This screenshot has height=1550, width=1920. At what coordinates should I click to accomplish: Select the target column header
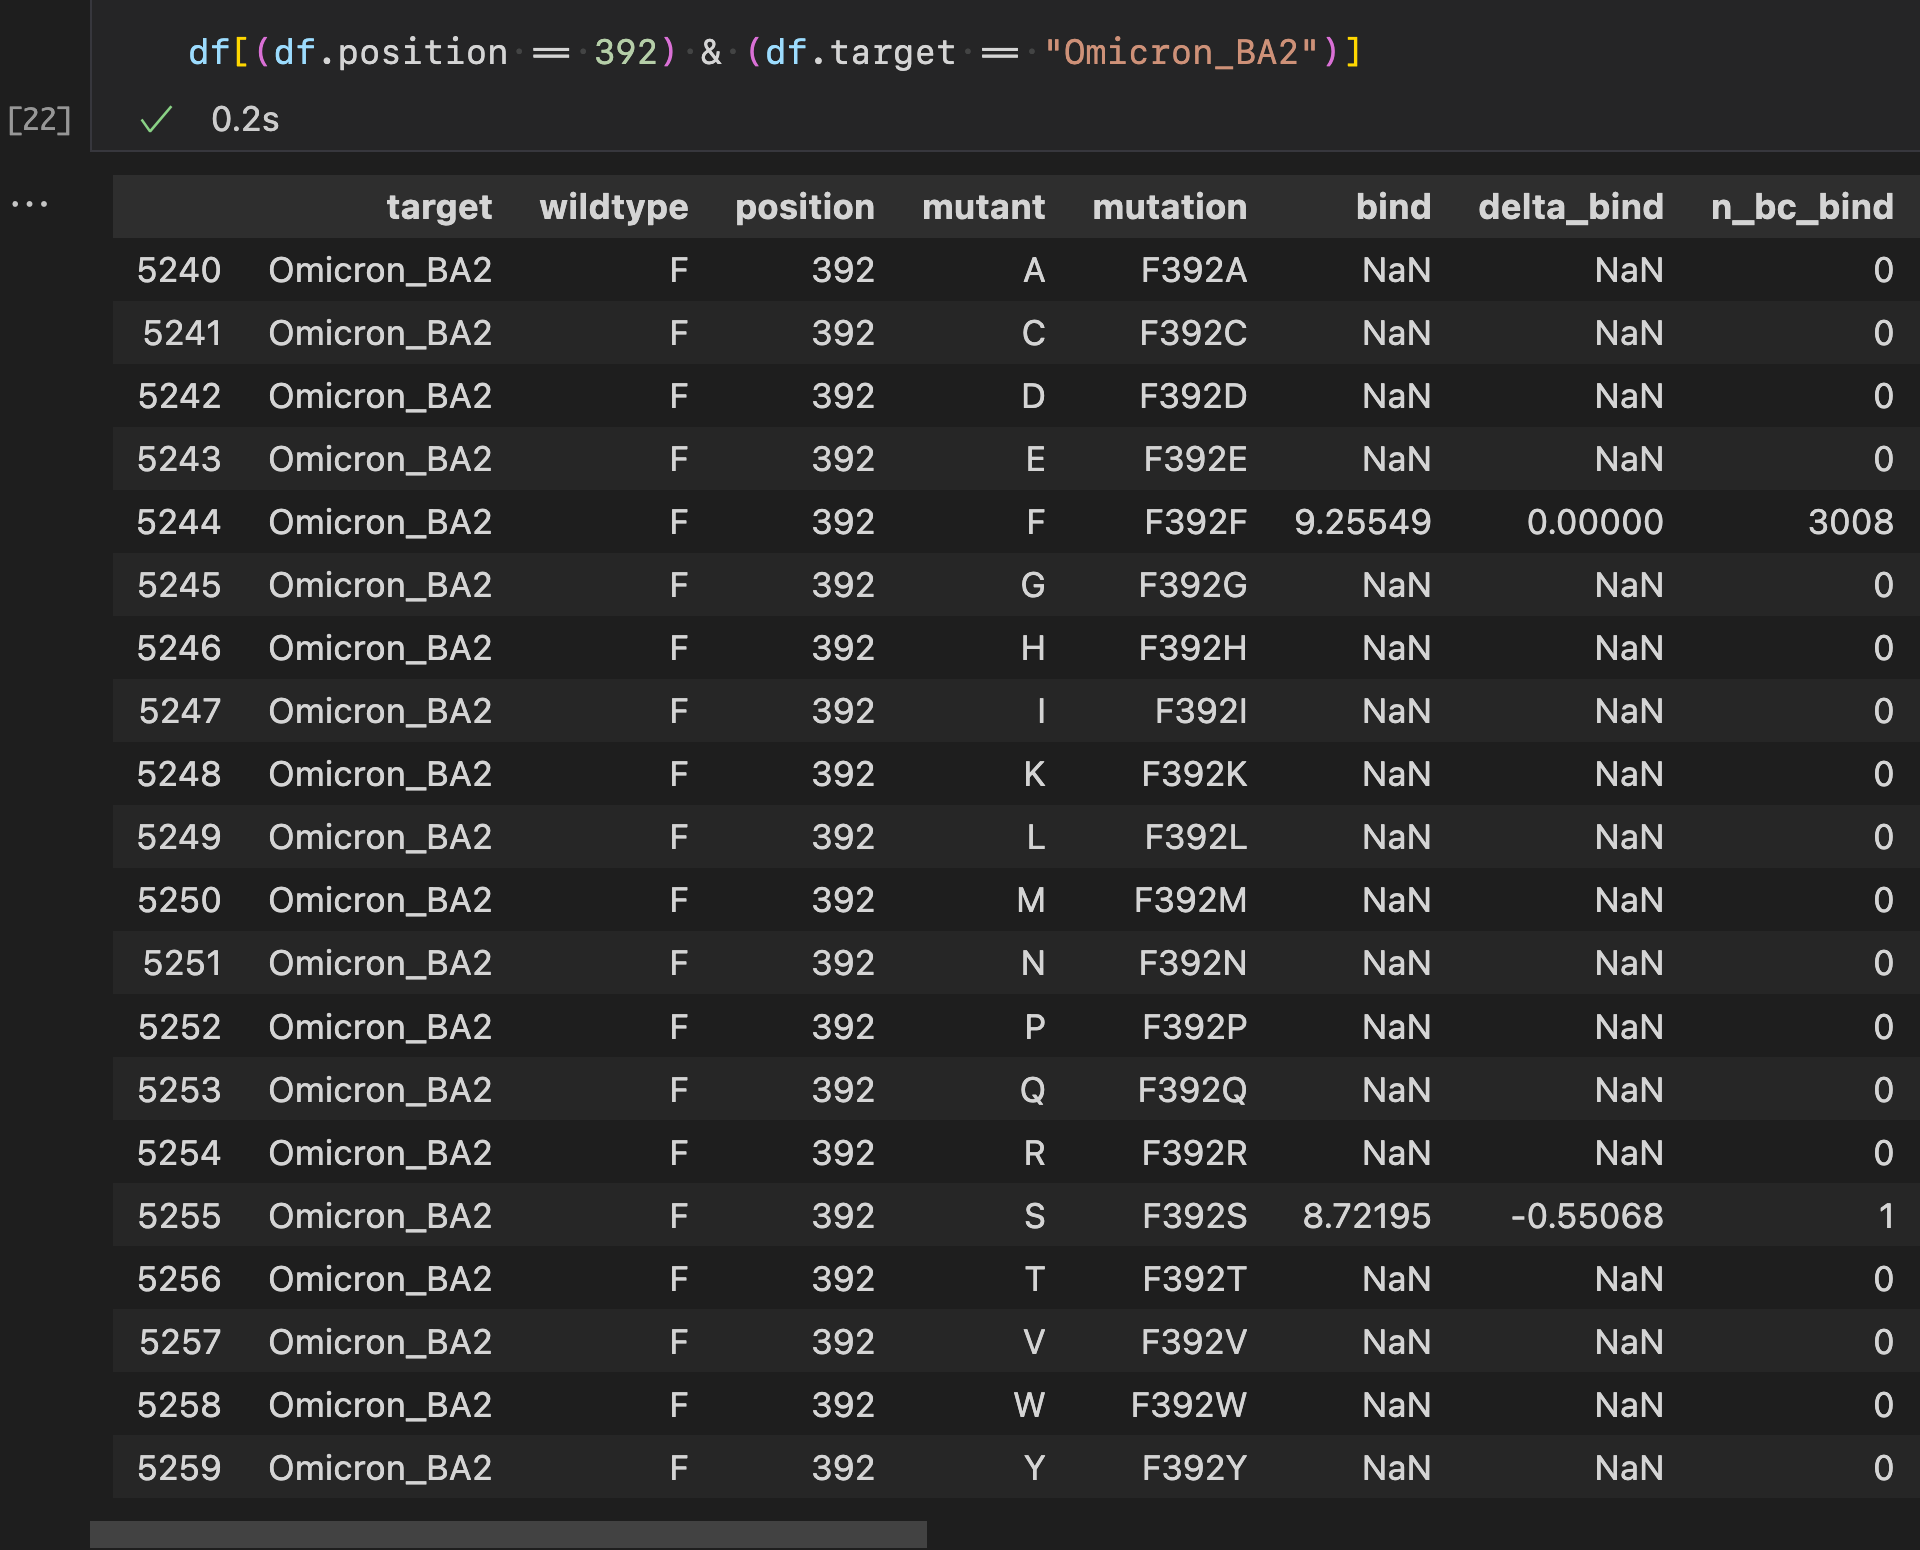(x=439, y=207)
